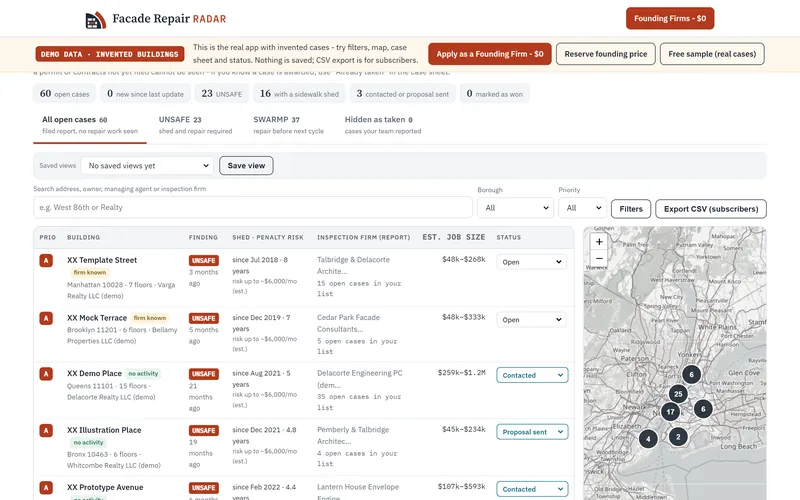Click priority A badge for XX Illustration Place
Screen dimensions: 800x500
[46, 431]
